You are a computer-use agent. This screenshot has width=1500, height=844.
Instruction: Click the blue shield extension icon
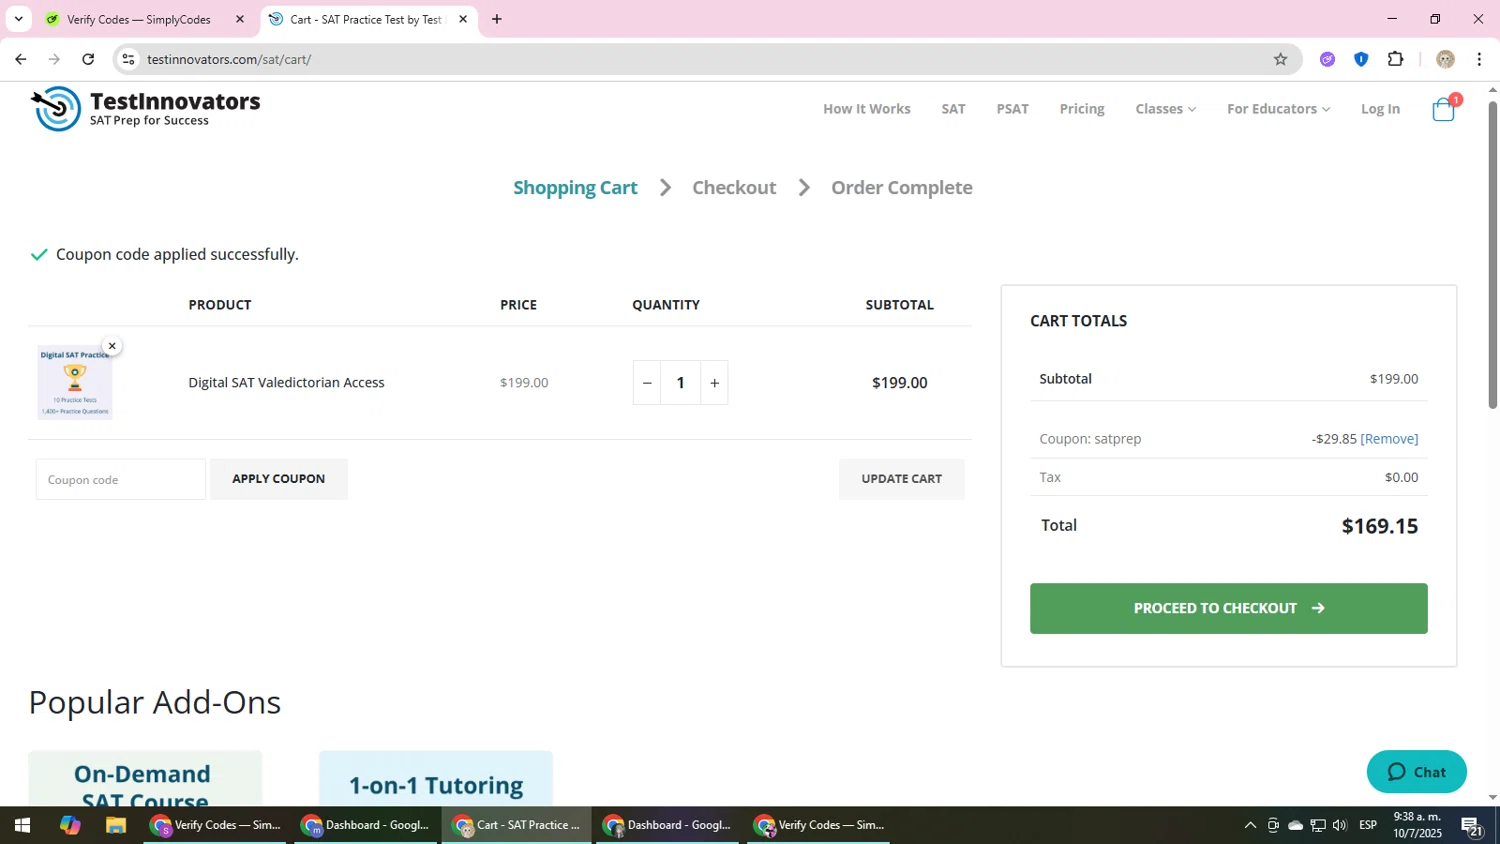click(x=1361, y=60)
